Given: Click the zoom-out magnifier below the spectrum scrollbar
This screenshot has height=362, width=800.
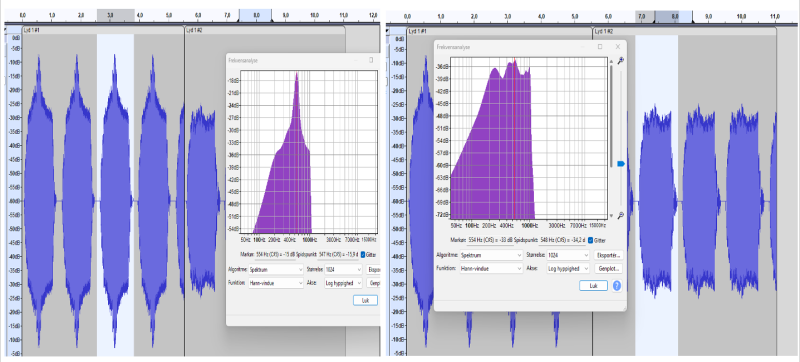Looking at the screenshot, I should click(620, 216).
